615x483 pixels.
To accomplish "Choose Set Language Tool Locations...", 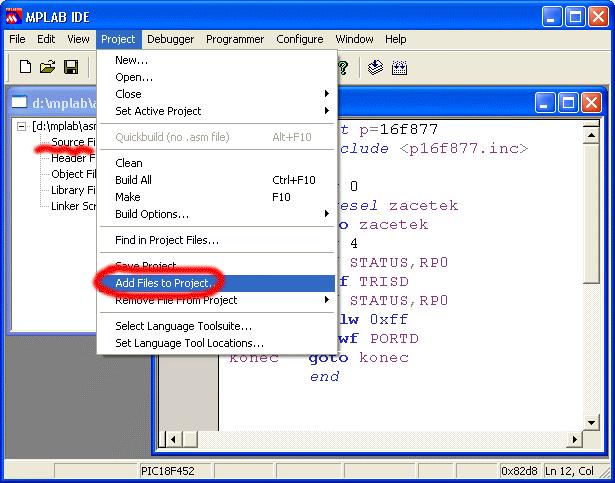I will coord(217,343).
